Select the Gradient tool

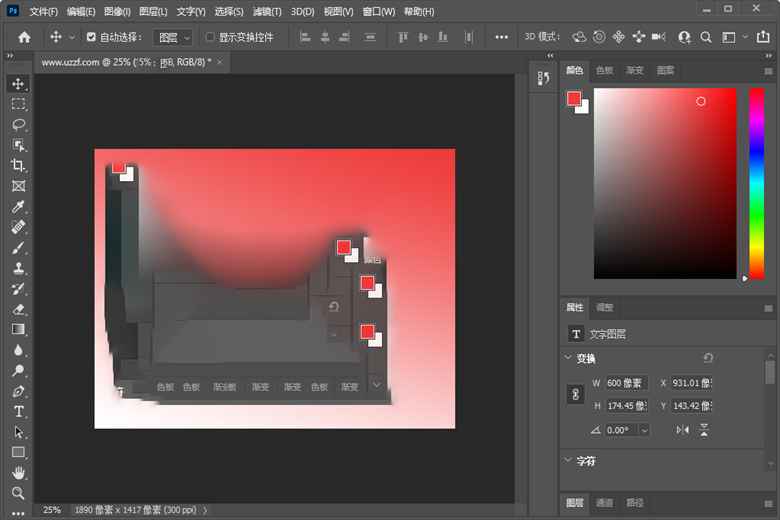point(18,329)
